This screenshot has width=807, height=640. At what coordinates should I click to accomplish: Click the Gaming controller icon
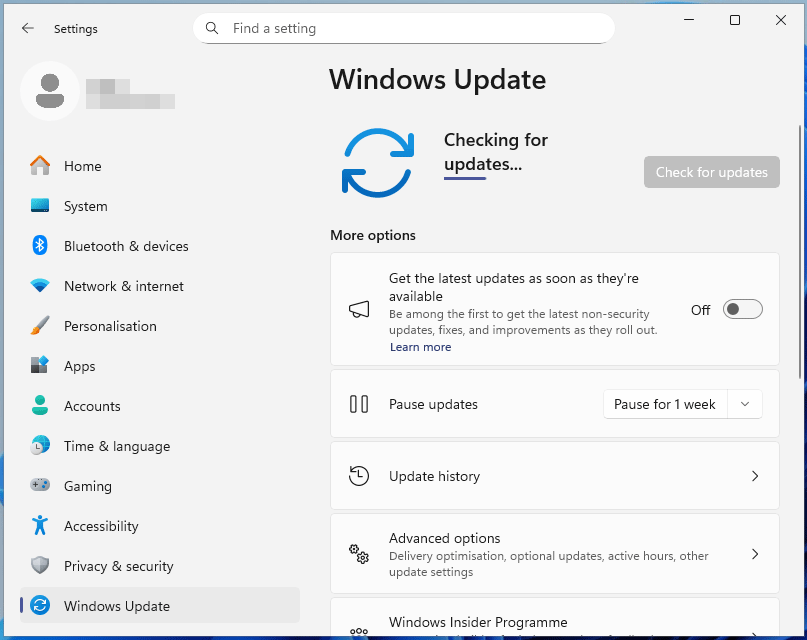[x=40, y=485]
